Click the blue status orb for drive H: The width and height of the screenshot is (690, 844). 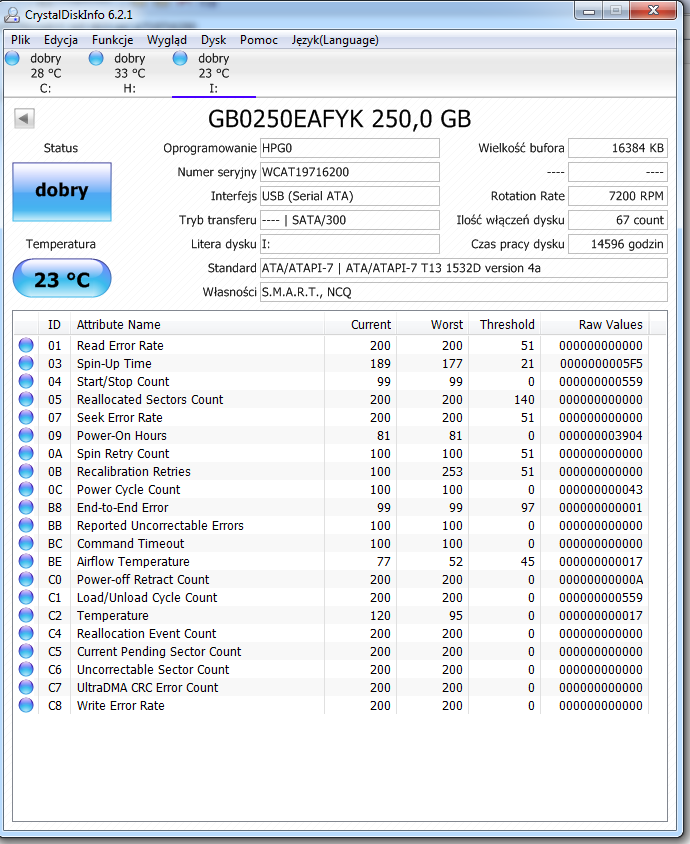click(96, 58)
